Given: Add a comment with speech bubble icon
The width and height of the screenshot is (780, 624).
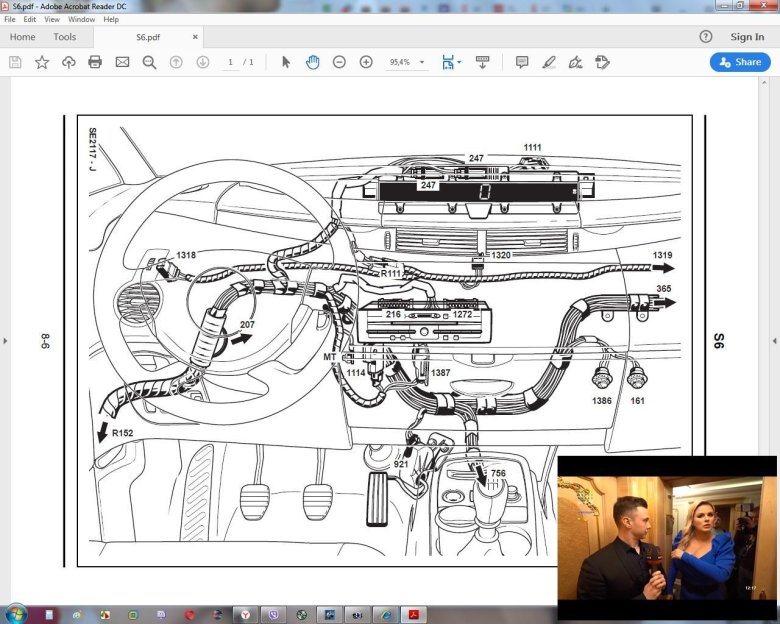Looking at the screenshot, I should [x=521, y=62].
